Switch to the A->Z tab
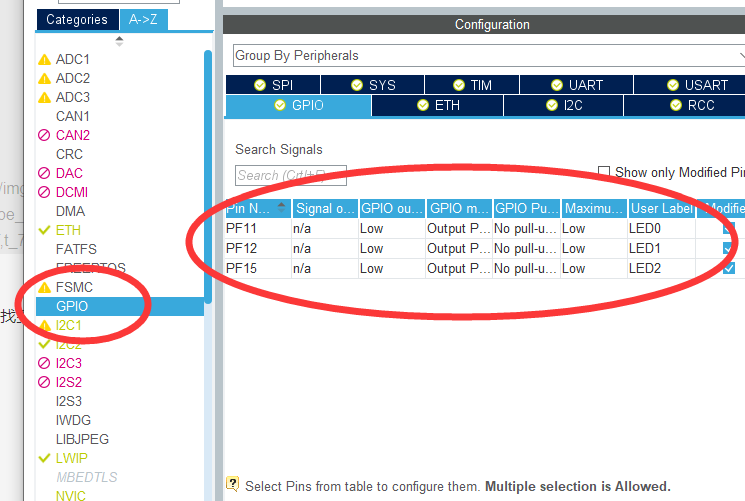 143,20
